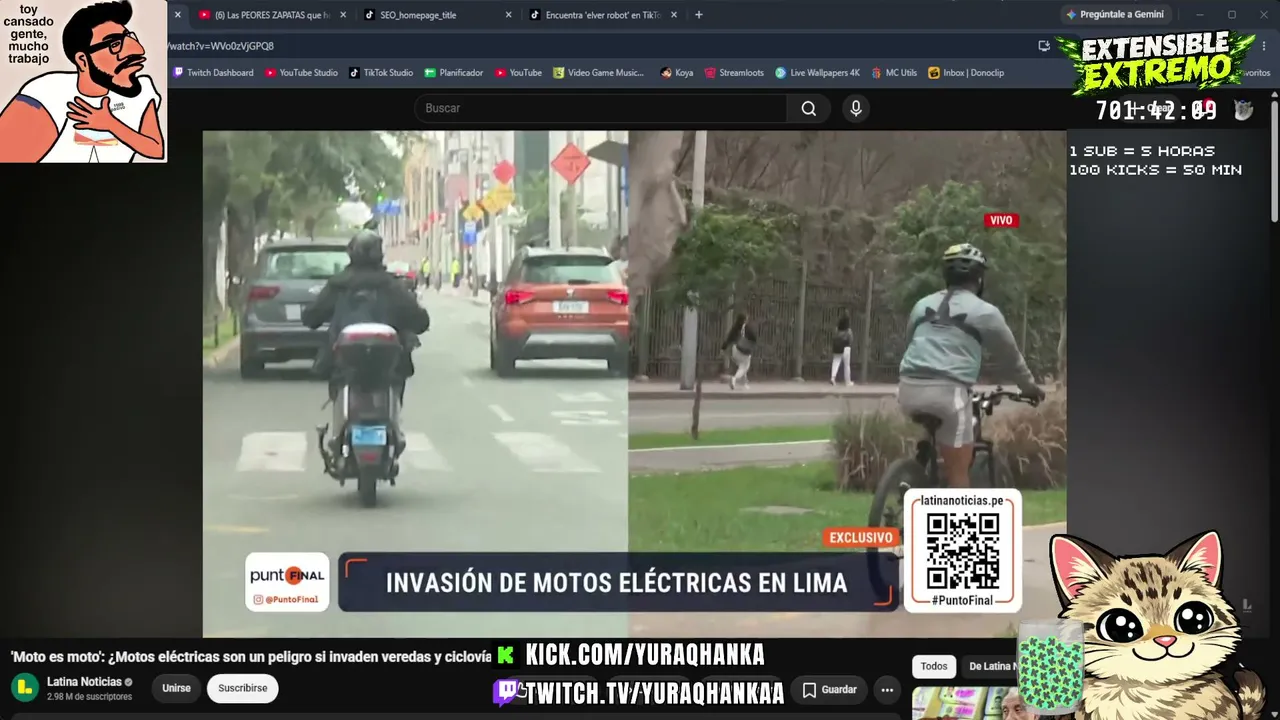The image size is (1280, 720).
Task: Open the more actions three-dot menu
Action: click(x=886, y=689)
